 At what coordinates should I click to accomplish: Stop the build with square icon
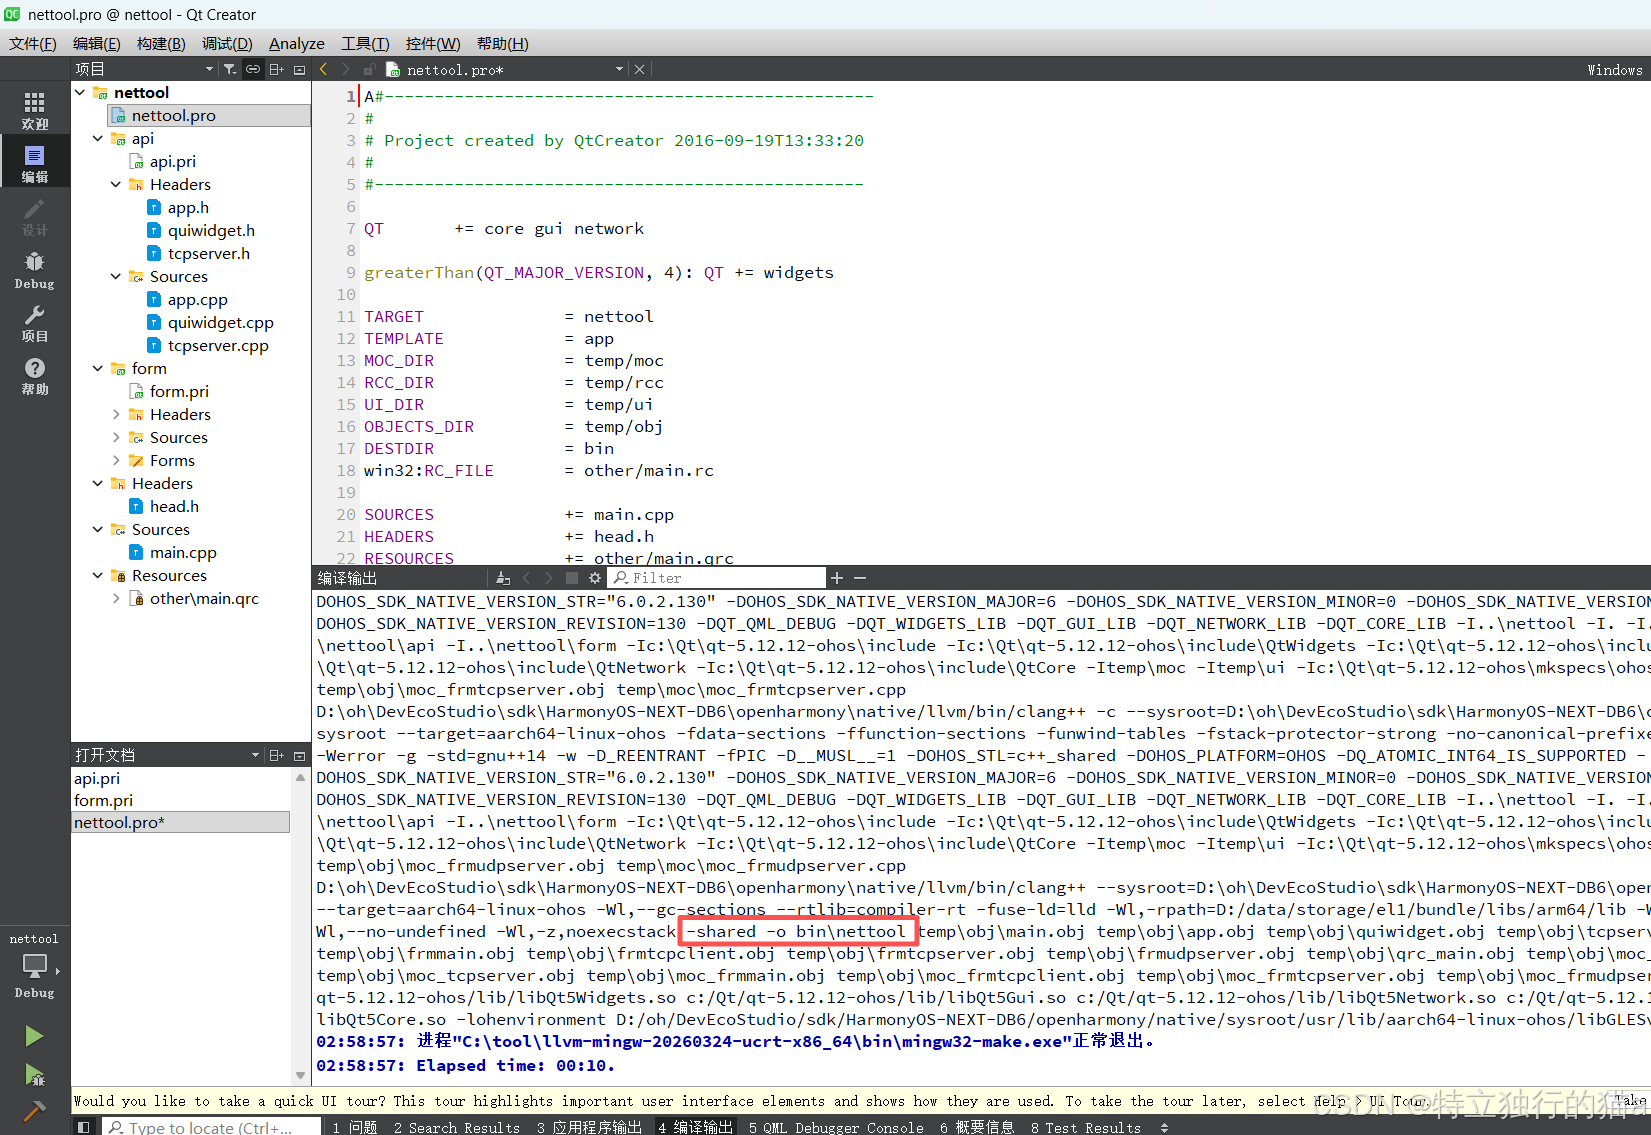click(x=572, y=578)
